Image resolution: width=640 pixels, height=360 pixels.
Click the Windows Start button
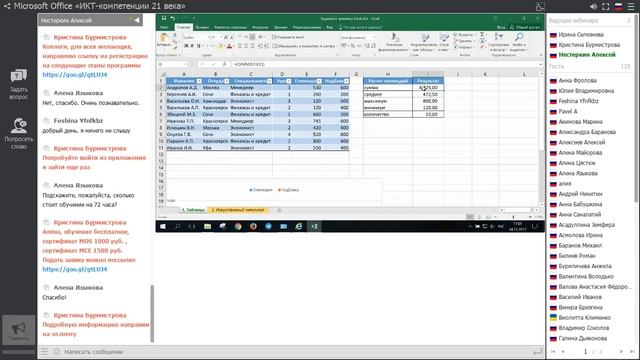point(163,226)
